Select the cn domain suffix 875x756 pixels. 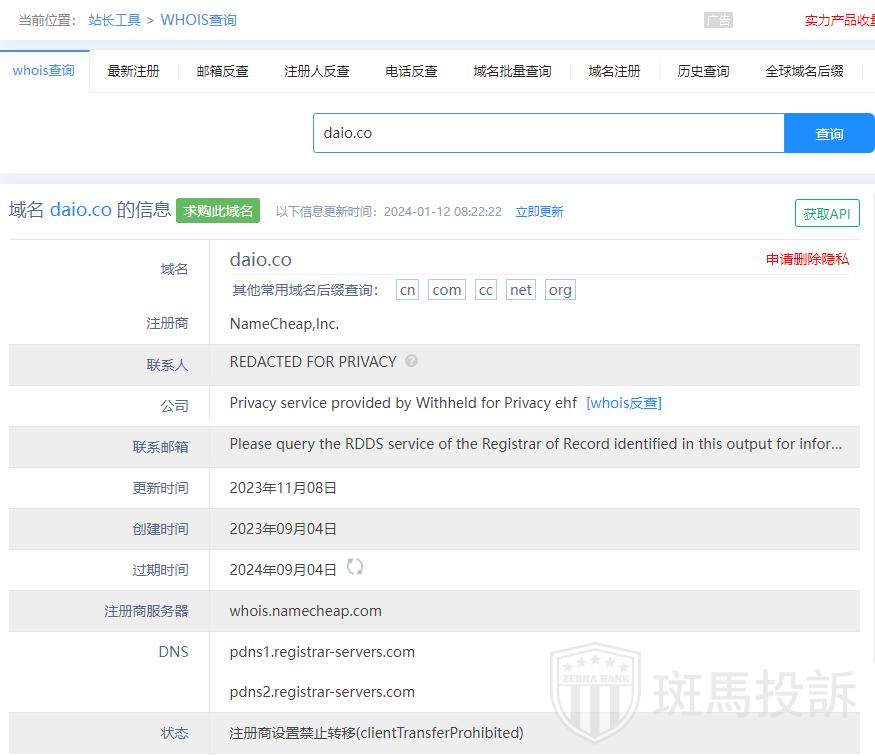(407, 290)
